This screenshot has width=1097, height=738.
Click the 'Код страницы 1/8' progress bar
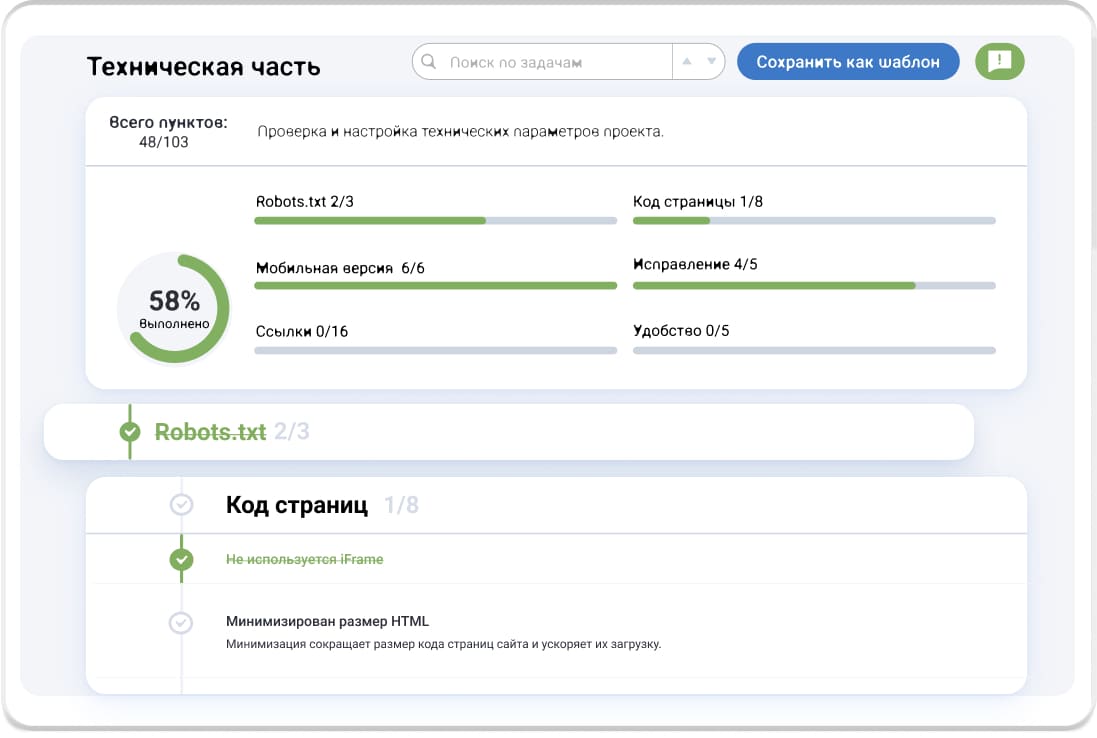point(813,220)
